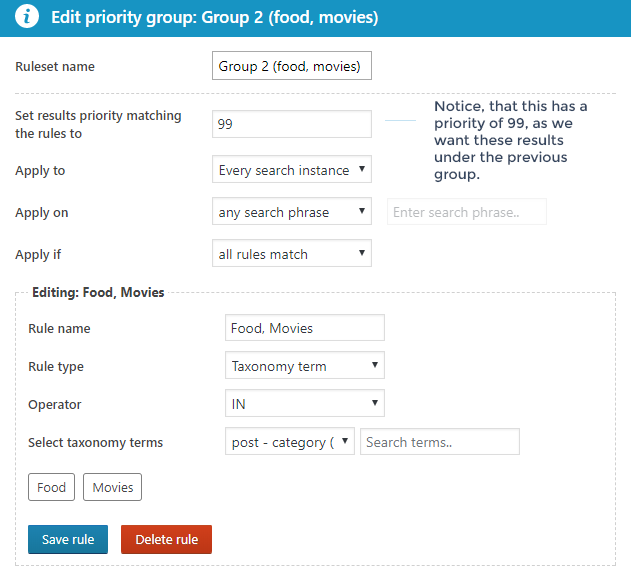
Task: Click the Select taxonomy terms label
Action: click(95, 442)
